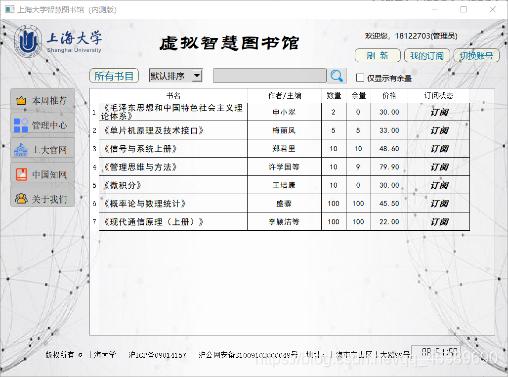The image size is (508, 377).
Task: Select the title 《信号与系统上册》
Action: (x=140, y=149)
